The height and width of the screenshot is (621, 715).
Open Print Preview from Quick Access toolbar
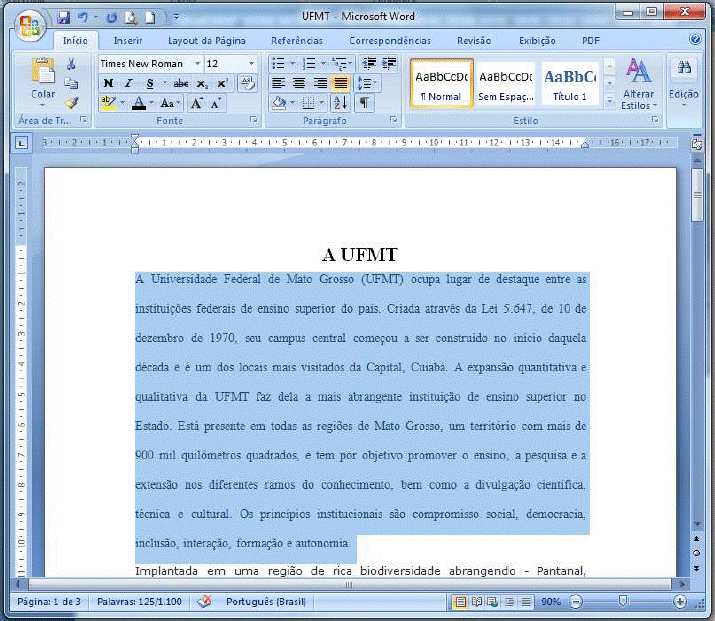coord(131,18)
